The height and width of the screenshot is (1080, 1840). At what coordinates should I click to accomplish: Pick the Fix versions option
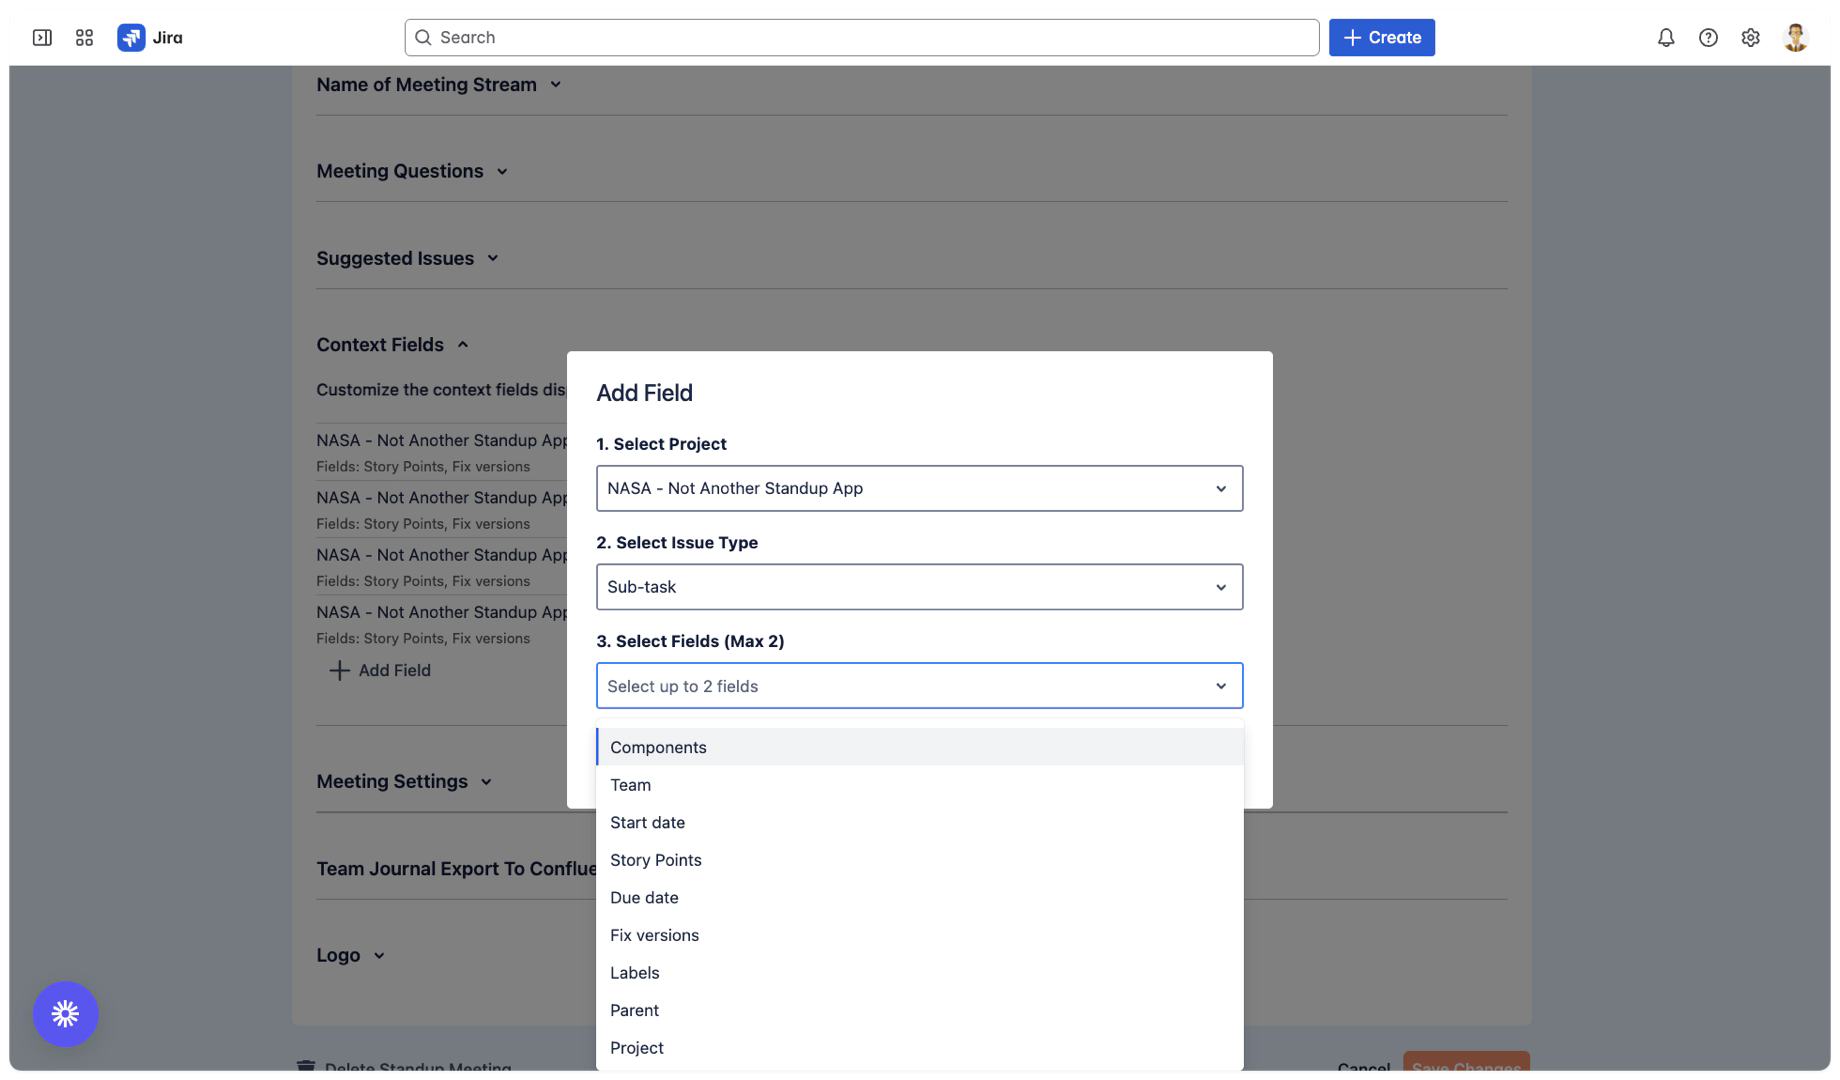(919, 935)
